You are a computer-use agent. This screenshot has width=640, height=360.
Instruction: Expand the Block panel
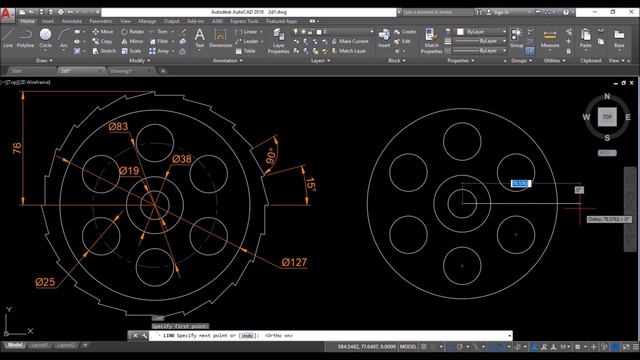pyautogui.click(x=397, y=60)
